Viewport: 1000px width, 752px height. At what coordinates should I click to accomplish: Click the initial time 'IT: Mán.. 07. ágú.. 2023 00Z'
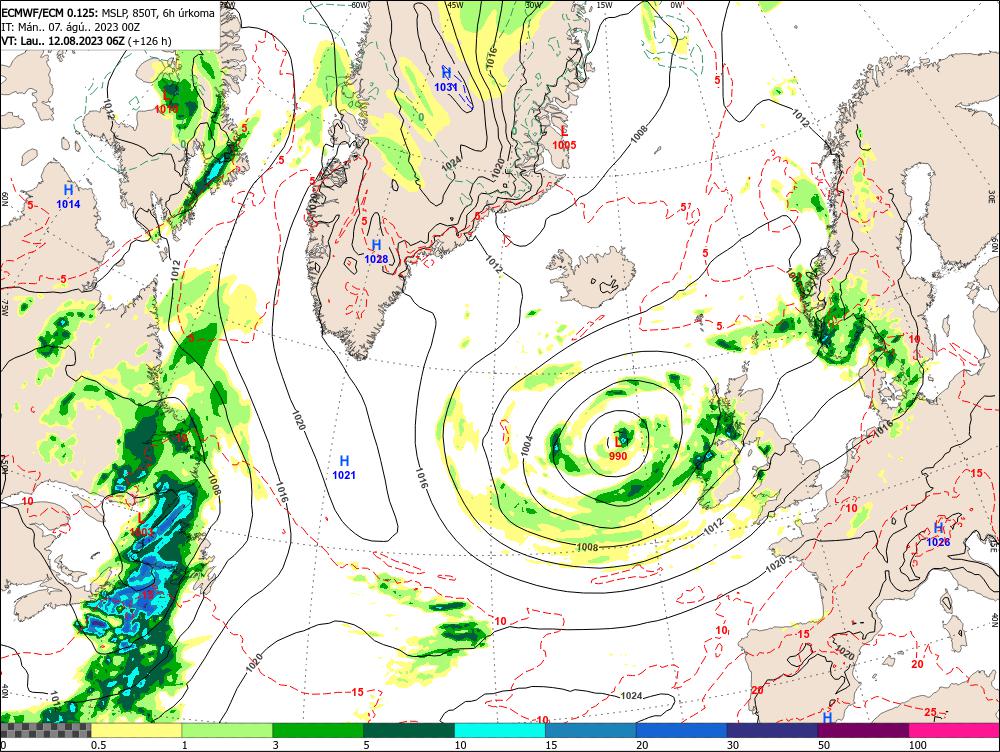(x=71, y=27)
